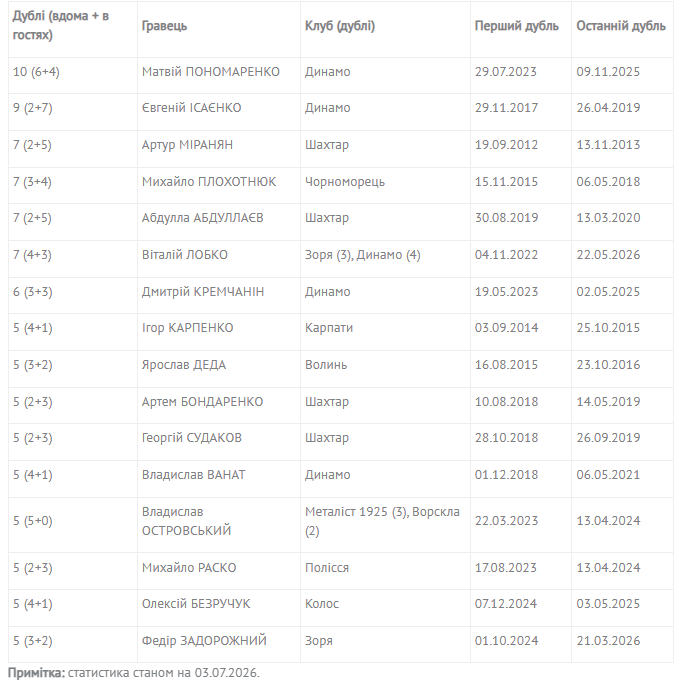
Task: Click the 'Зоря (3), Динамо (4)' cell
Action: 363,255
